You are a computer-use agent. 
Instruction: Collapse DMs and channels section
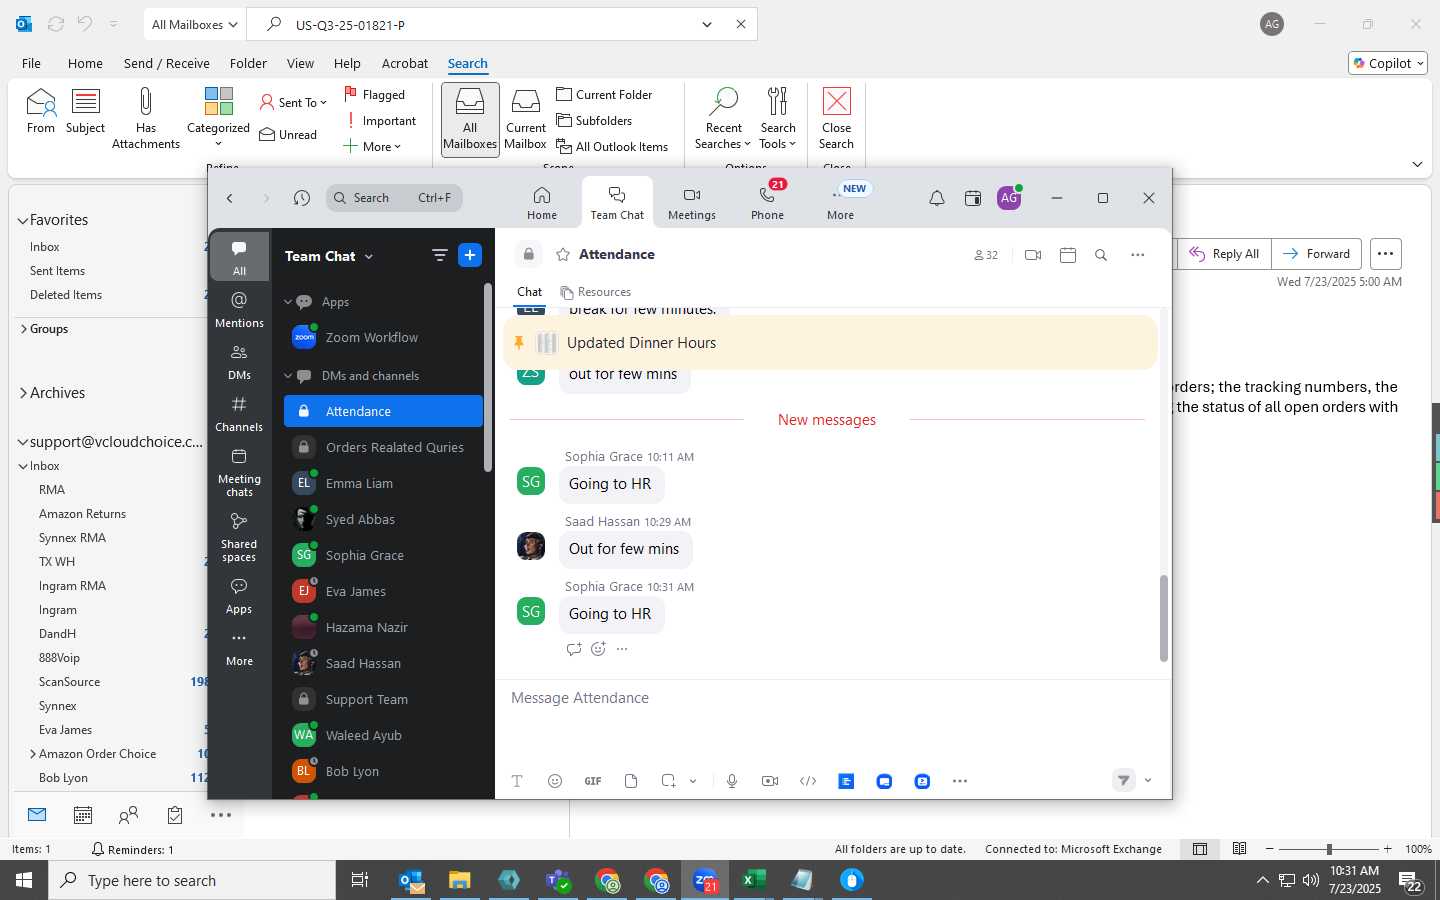tap(288, 376)
